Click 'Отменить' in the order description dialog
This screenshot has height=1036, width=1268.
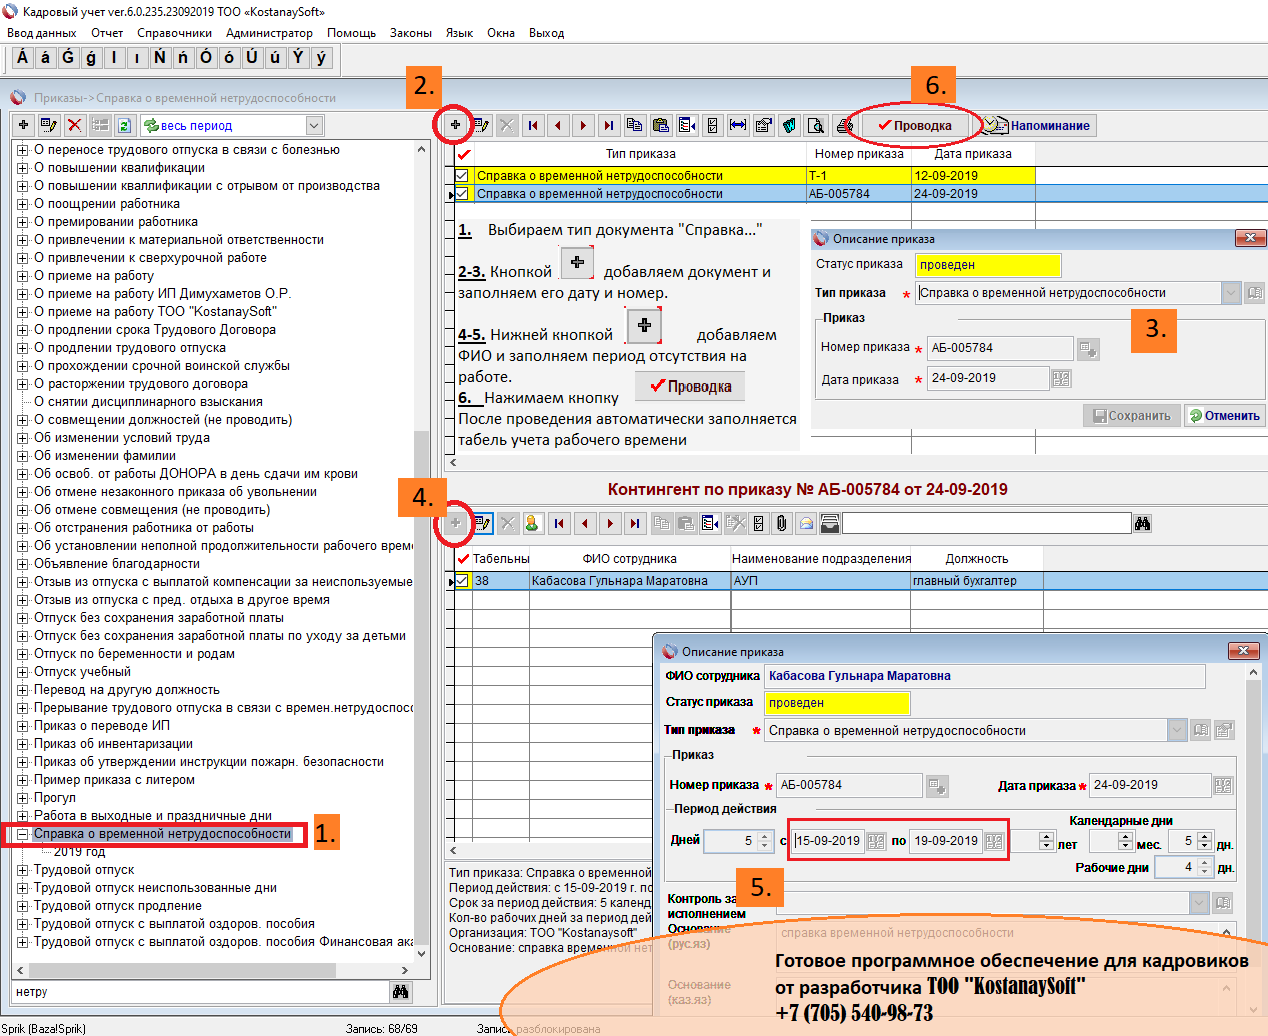[x=1224, y=416]
